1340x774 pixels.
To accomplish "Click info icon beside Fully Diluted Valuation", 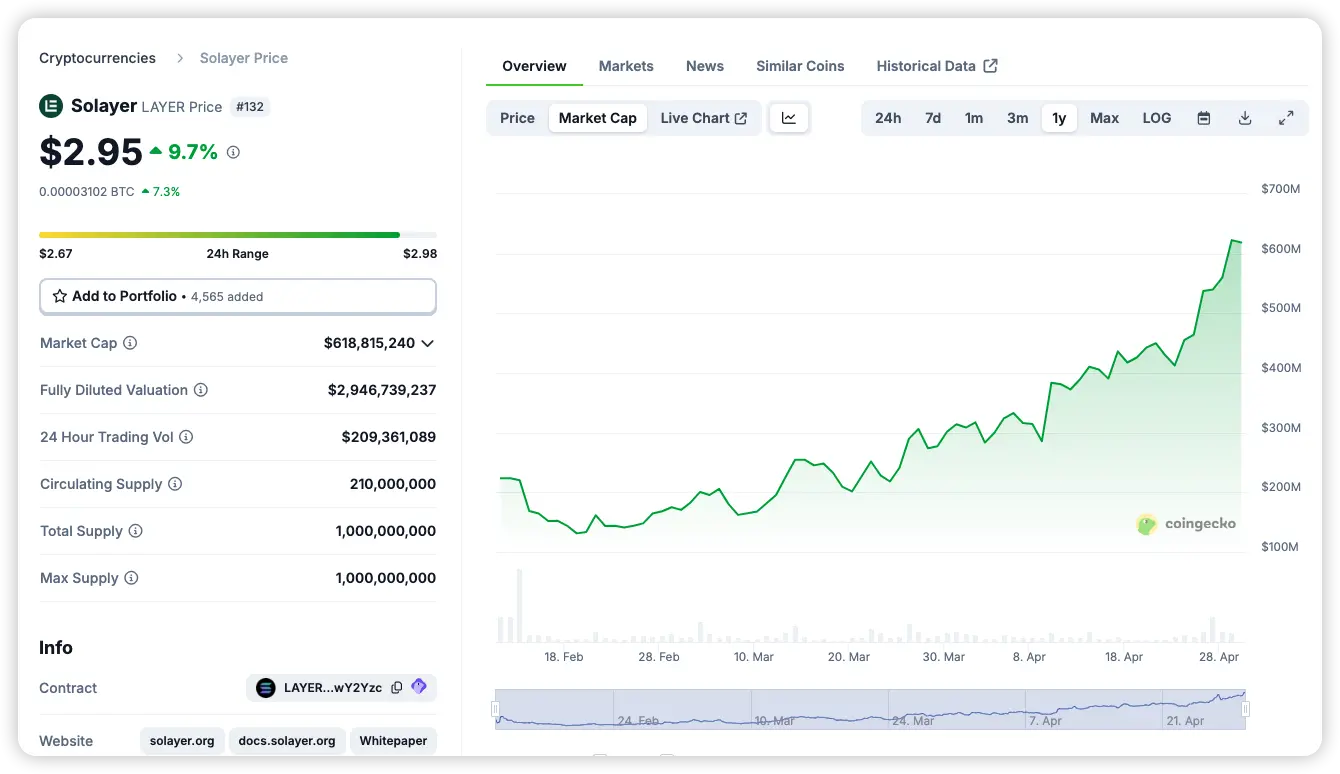I will tap(201, 390).
